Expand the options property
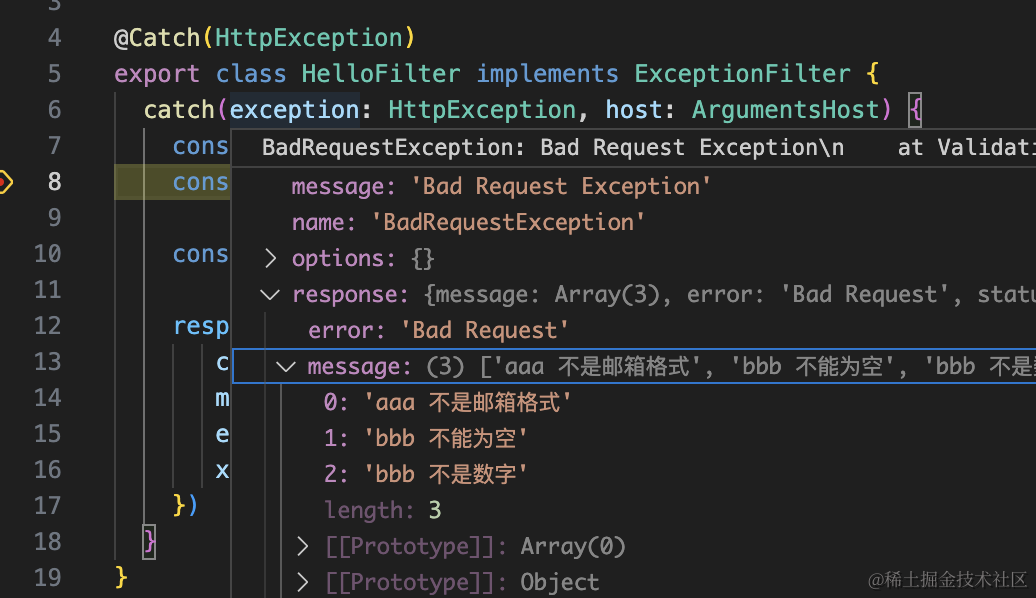The width and height of the screenshot is (1036, 598). (x=270, y=258)
